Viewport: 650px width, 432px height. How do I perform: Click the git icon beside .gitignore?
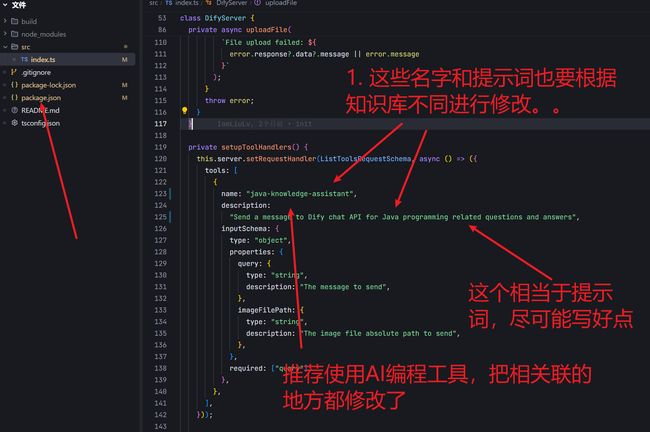click(14, 72)
